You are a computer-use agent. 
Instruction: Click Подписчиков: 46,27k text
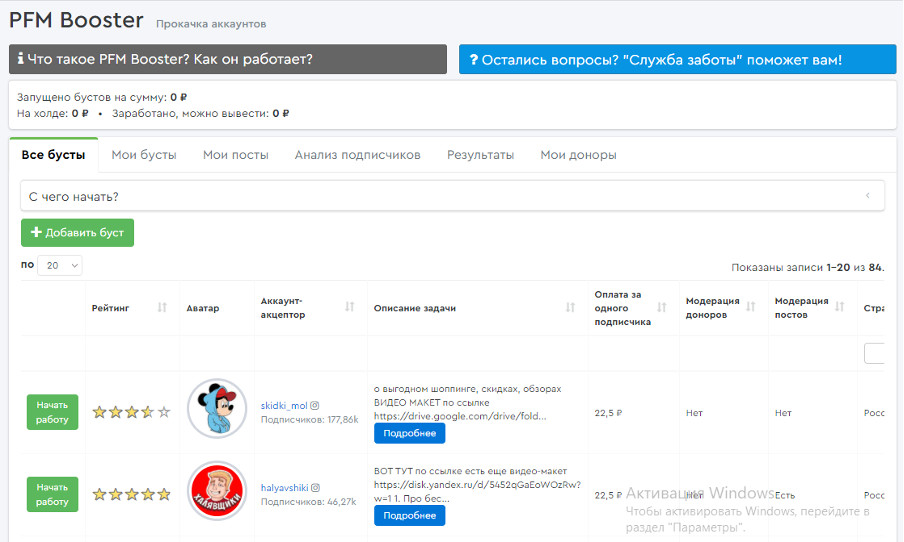308,502
